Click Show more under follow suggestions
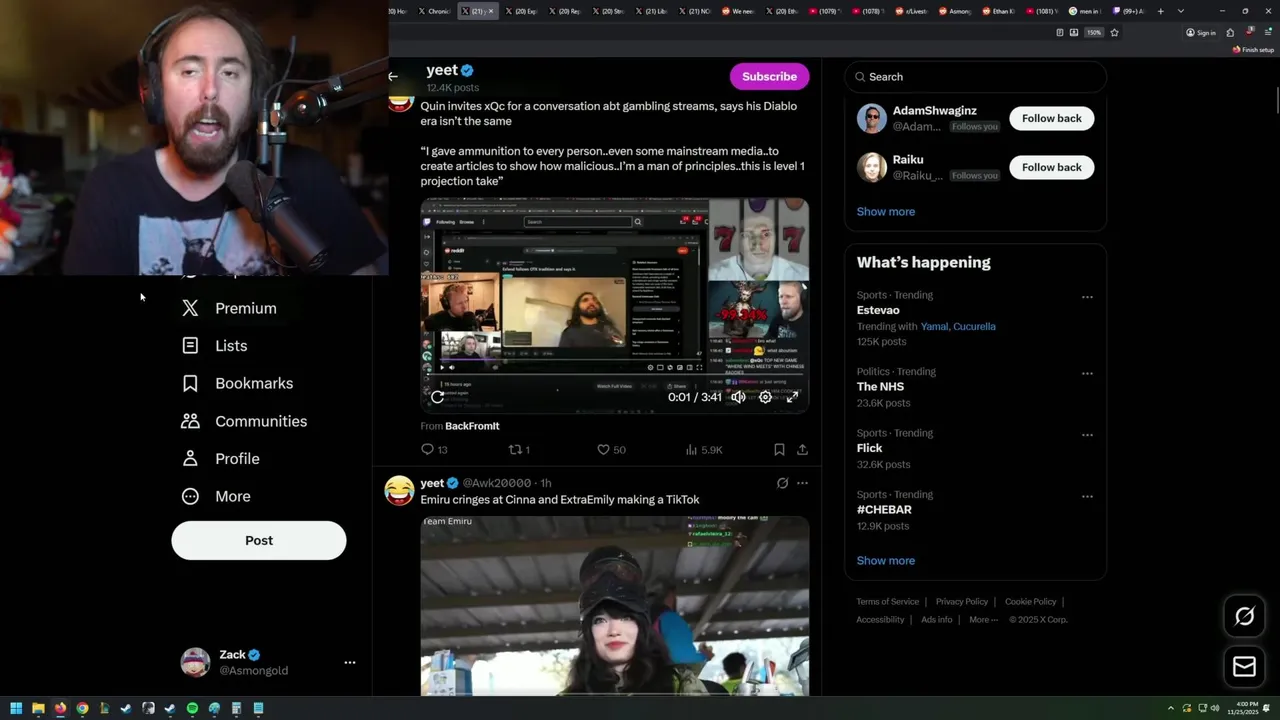This screenshot has width=1280, height=720. 885,211
